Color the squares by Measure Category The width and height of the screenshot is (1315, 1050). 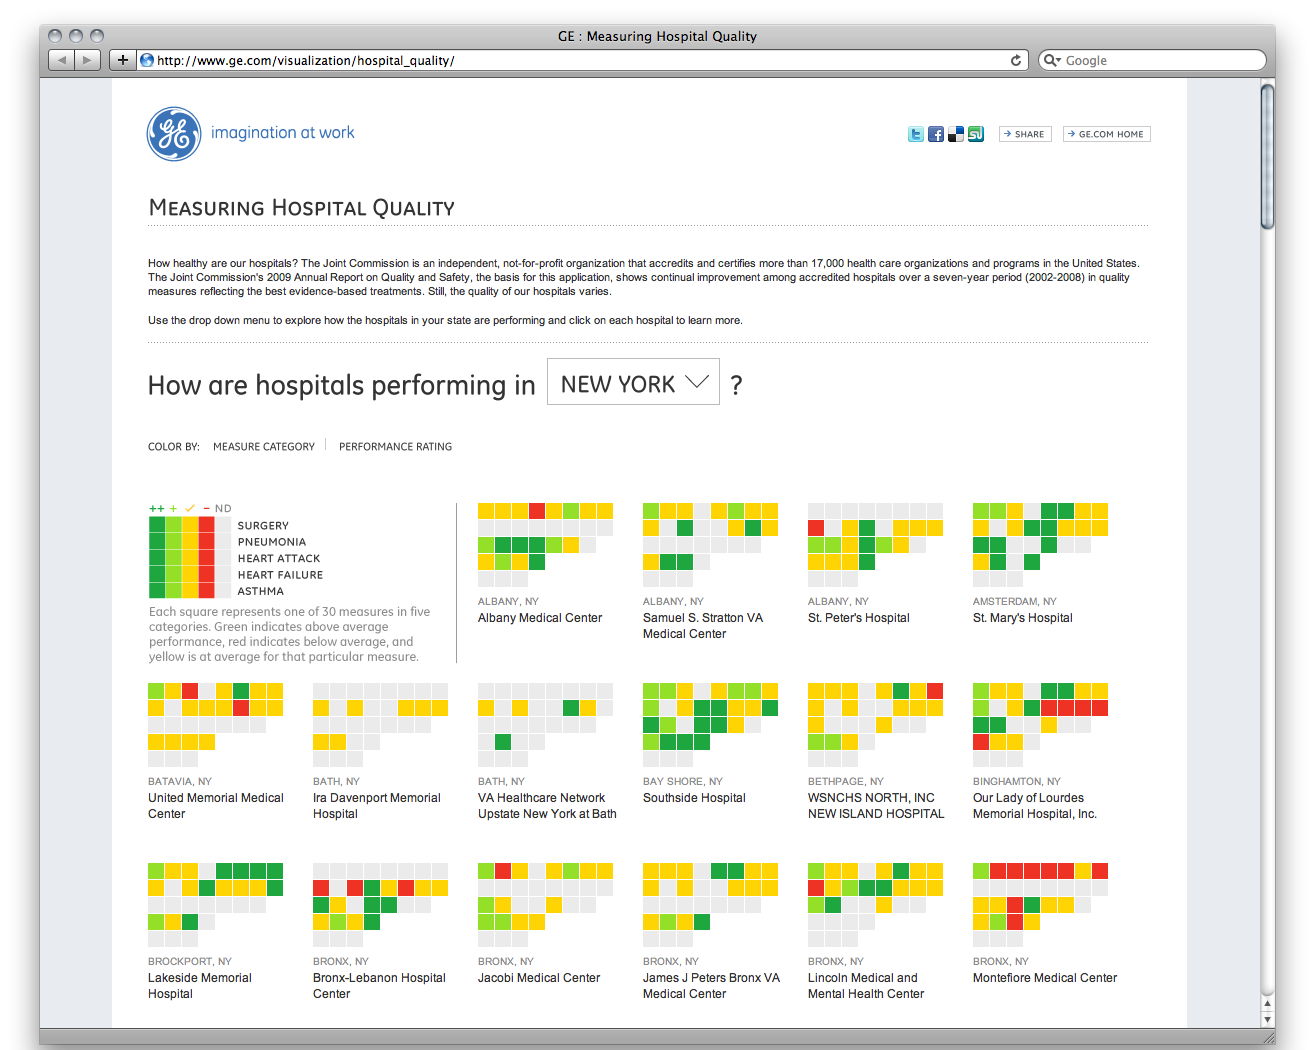(x=263, y=447)
